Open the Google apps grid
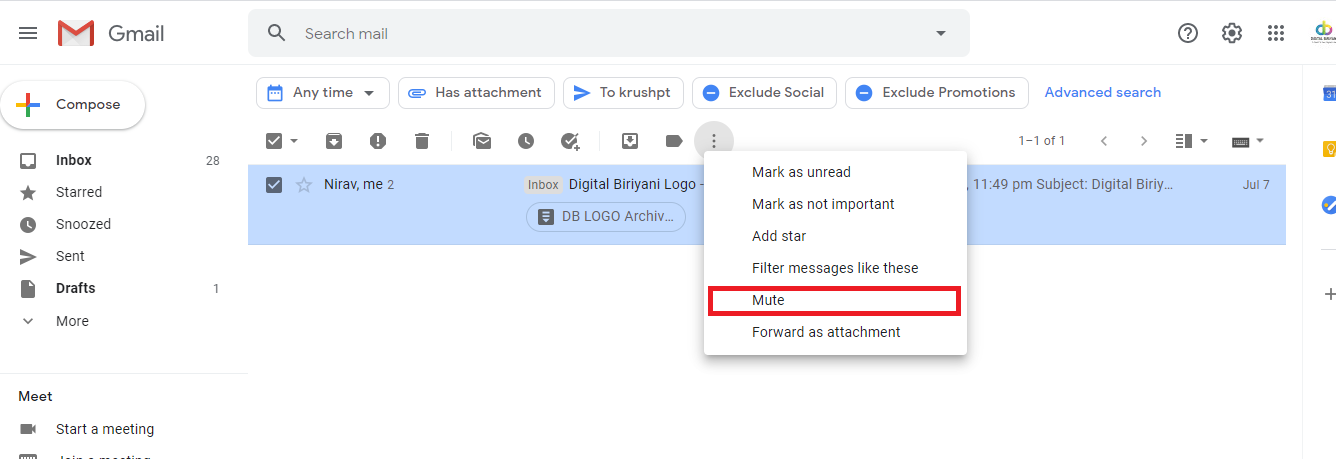This screenshot has width=1336, height=459. pyautogui.click(x=1276, y=33)
